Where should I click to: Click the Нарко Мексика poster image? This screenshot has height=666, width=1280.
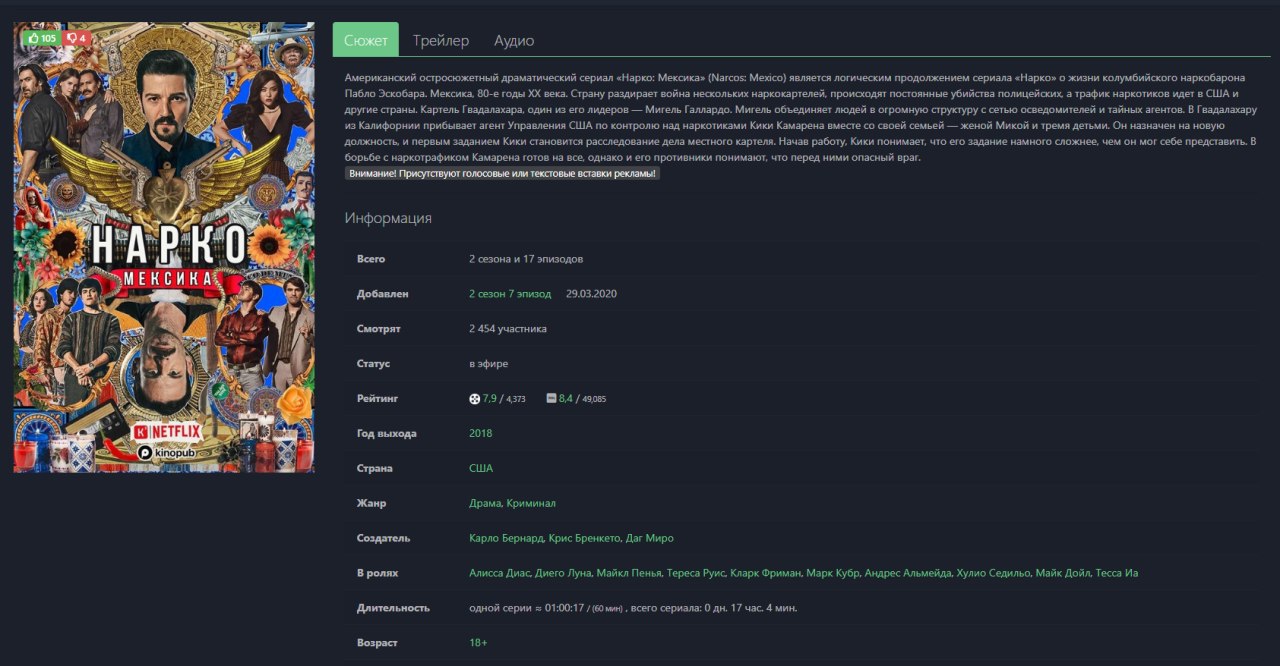[164, 248]
